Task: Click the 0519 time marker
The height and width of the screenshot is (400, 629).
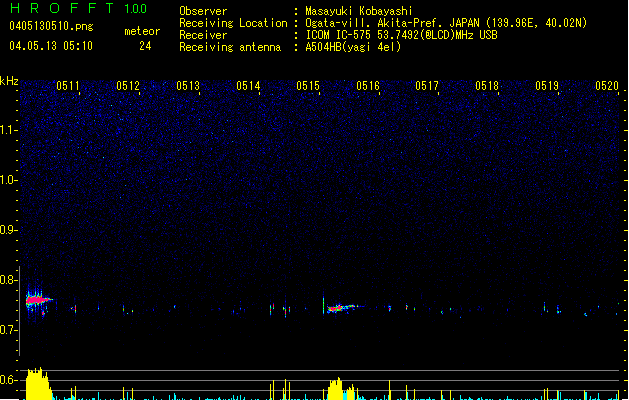Action: pos(547,86)
